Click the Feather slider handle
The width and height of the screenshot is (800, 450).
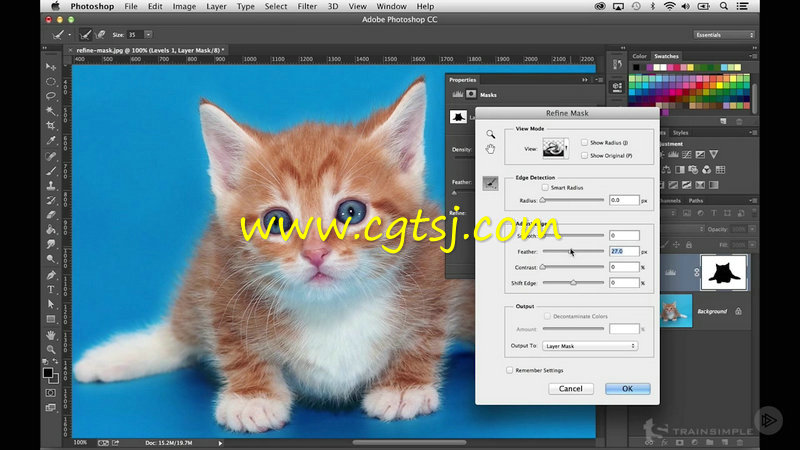coord(570,251)
